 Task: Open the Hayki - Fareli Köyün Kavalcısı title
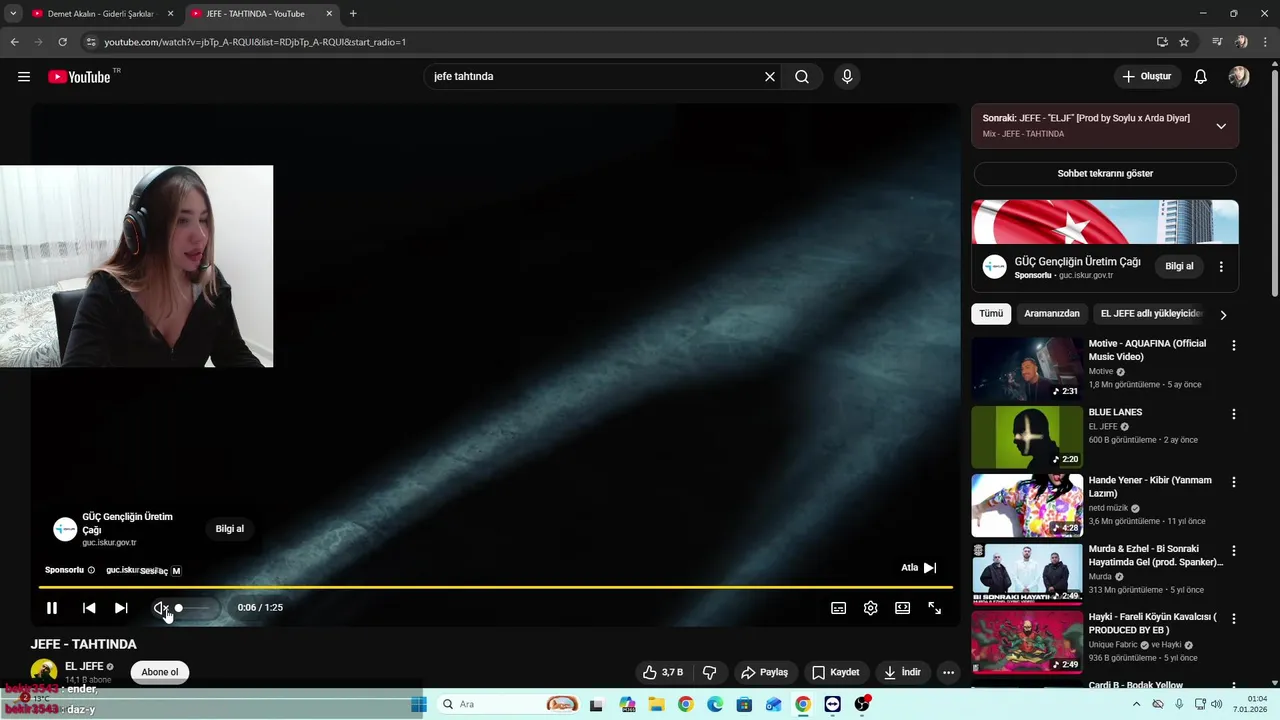[x=1153, y=624]
